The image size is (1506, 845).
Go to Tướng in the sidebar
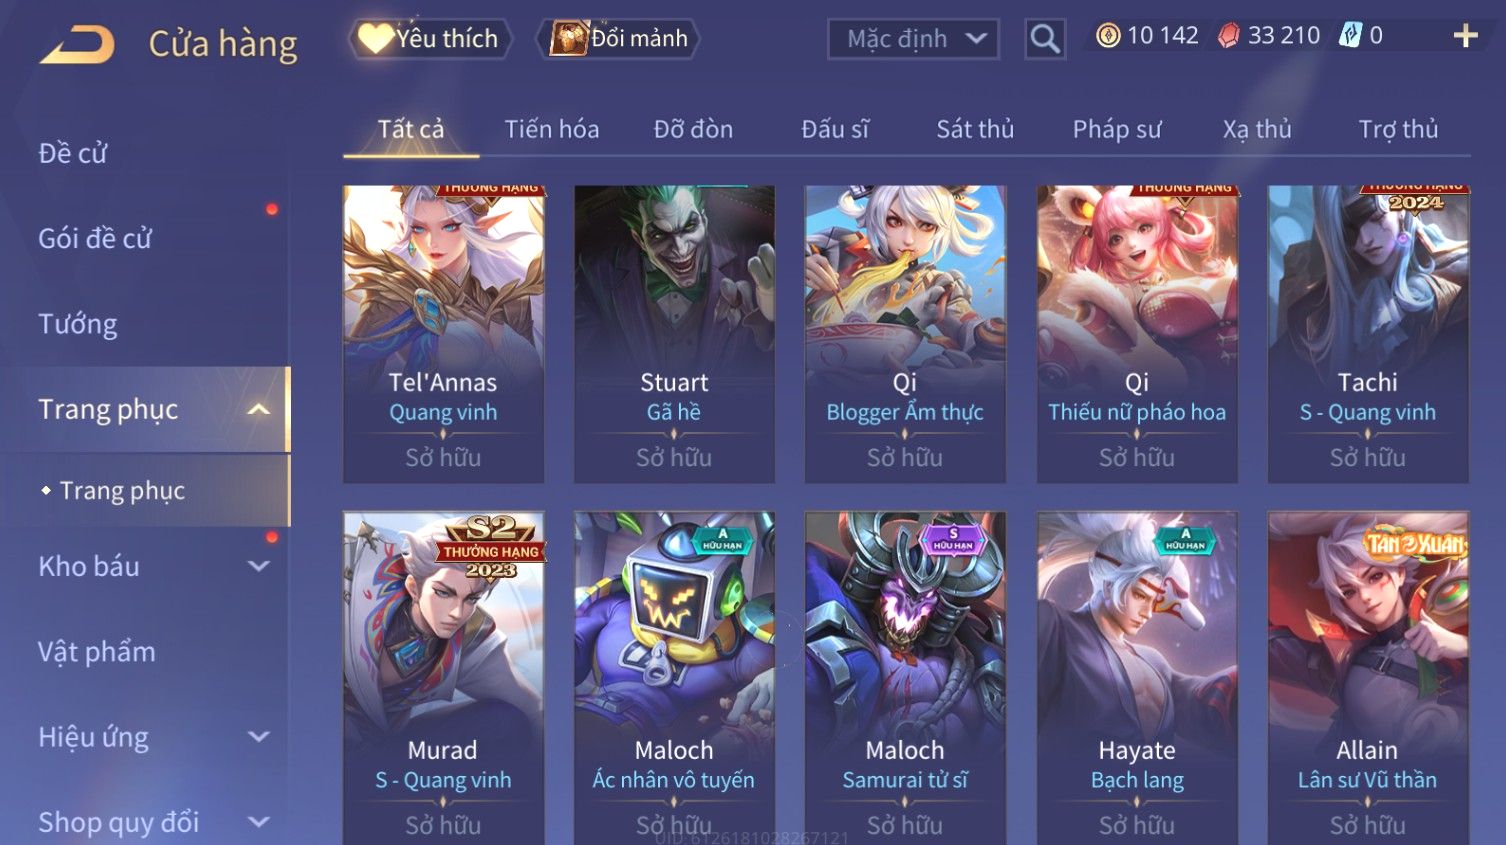coord(78,324)
